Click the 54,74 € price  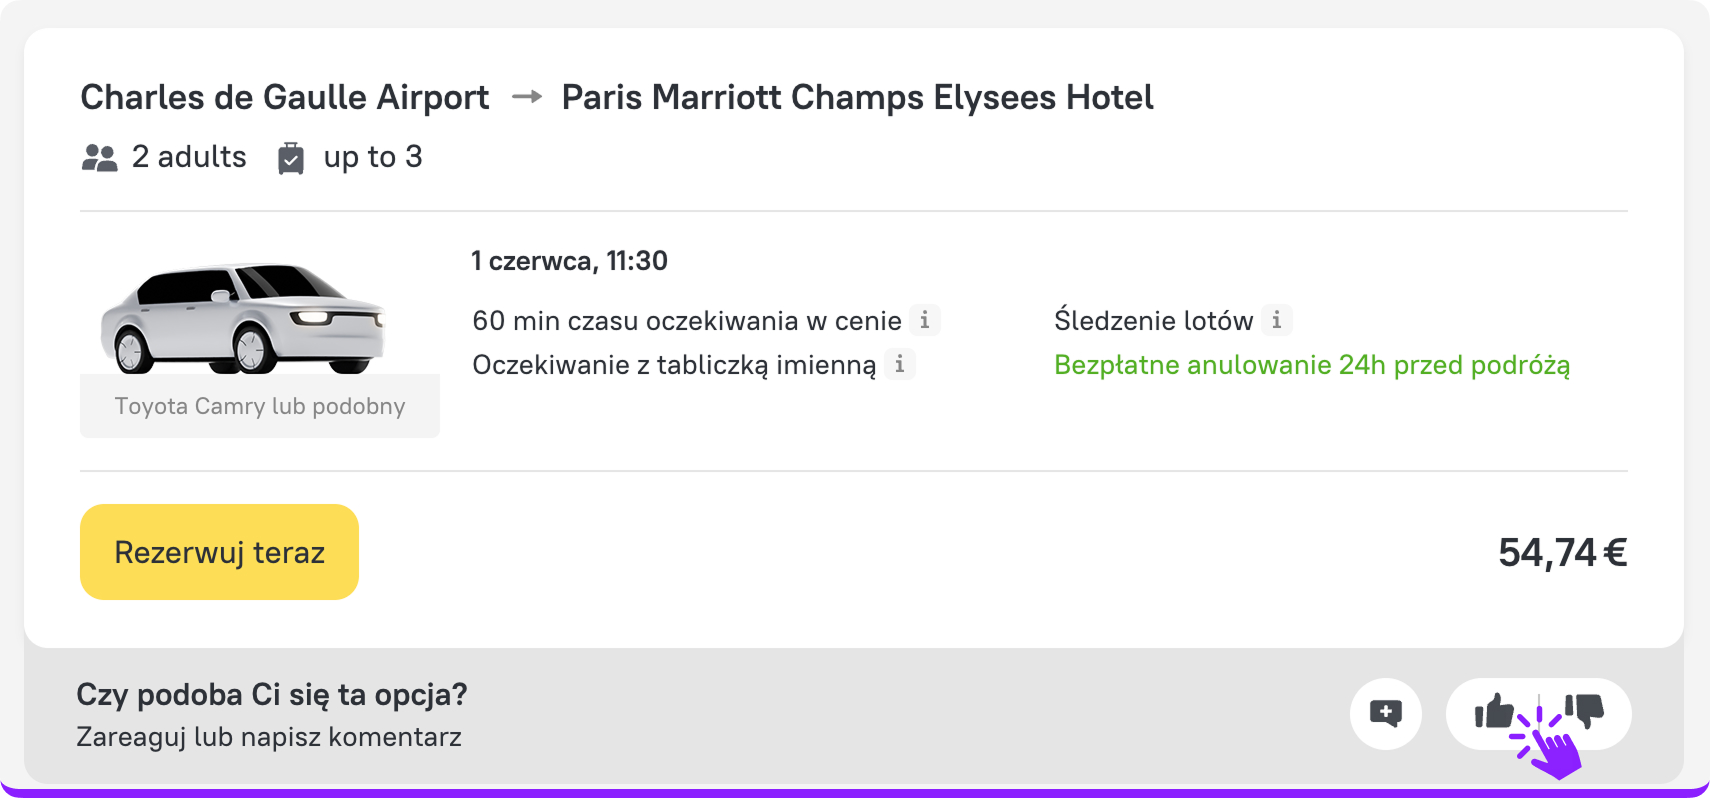tap(1562, 552)
